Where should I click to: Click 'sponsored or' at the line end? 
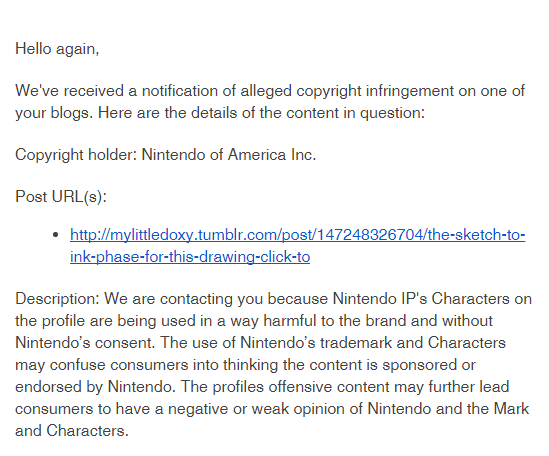tap(429, 365)
